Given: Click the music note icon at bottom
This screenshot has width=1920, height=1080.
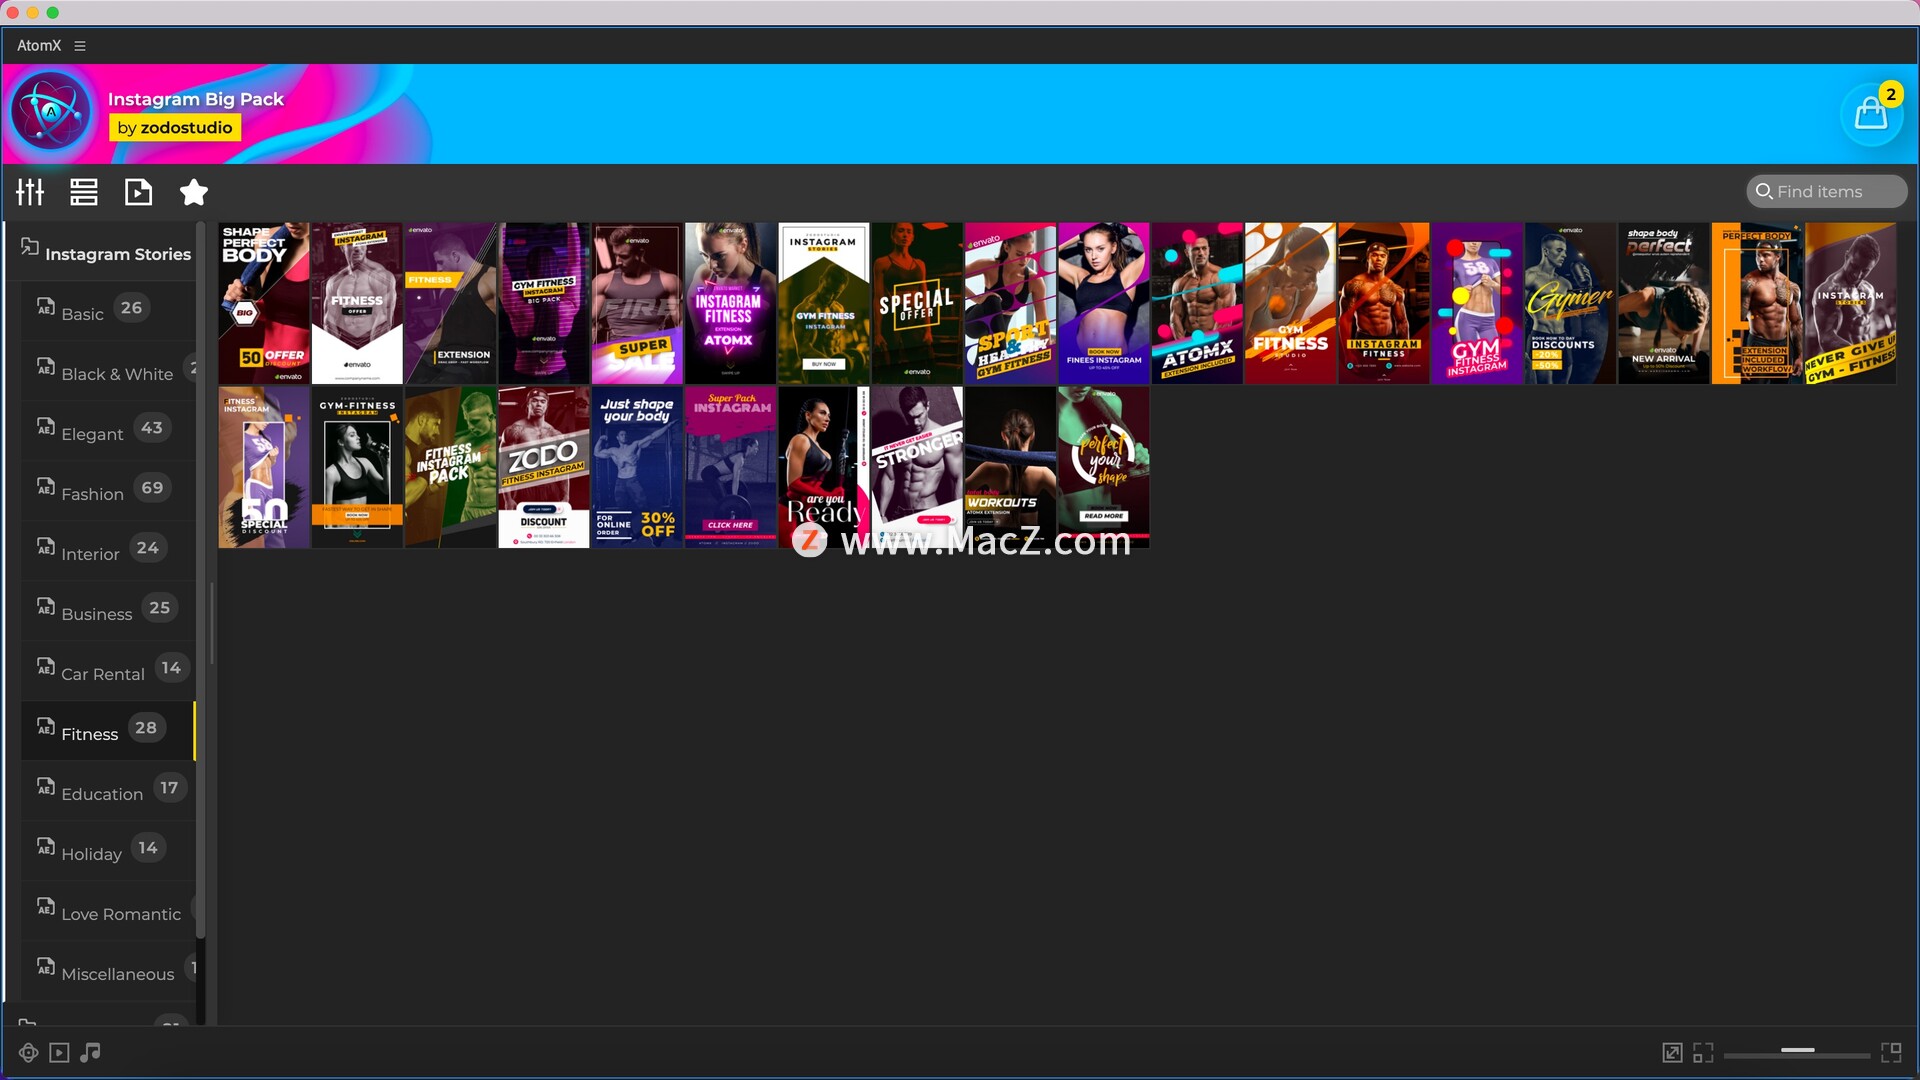Looking at the screenshot, I should click(91, 1052).
